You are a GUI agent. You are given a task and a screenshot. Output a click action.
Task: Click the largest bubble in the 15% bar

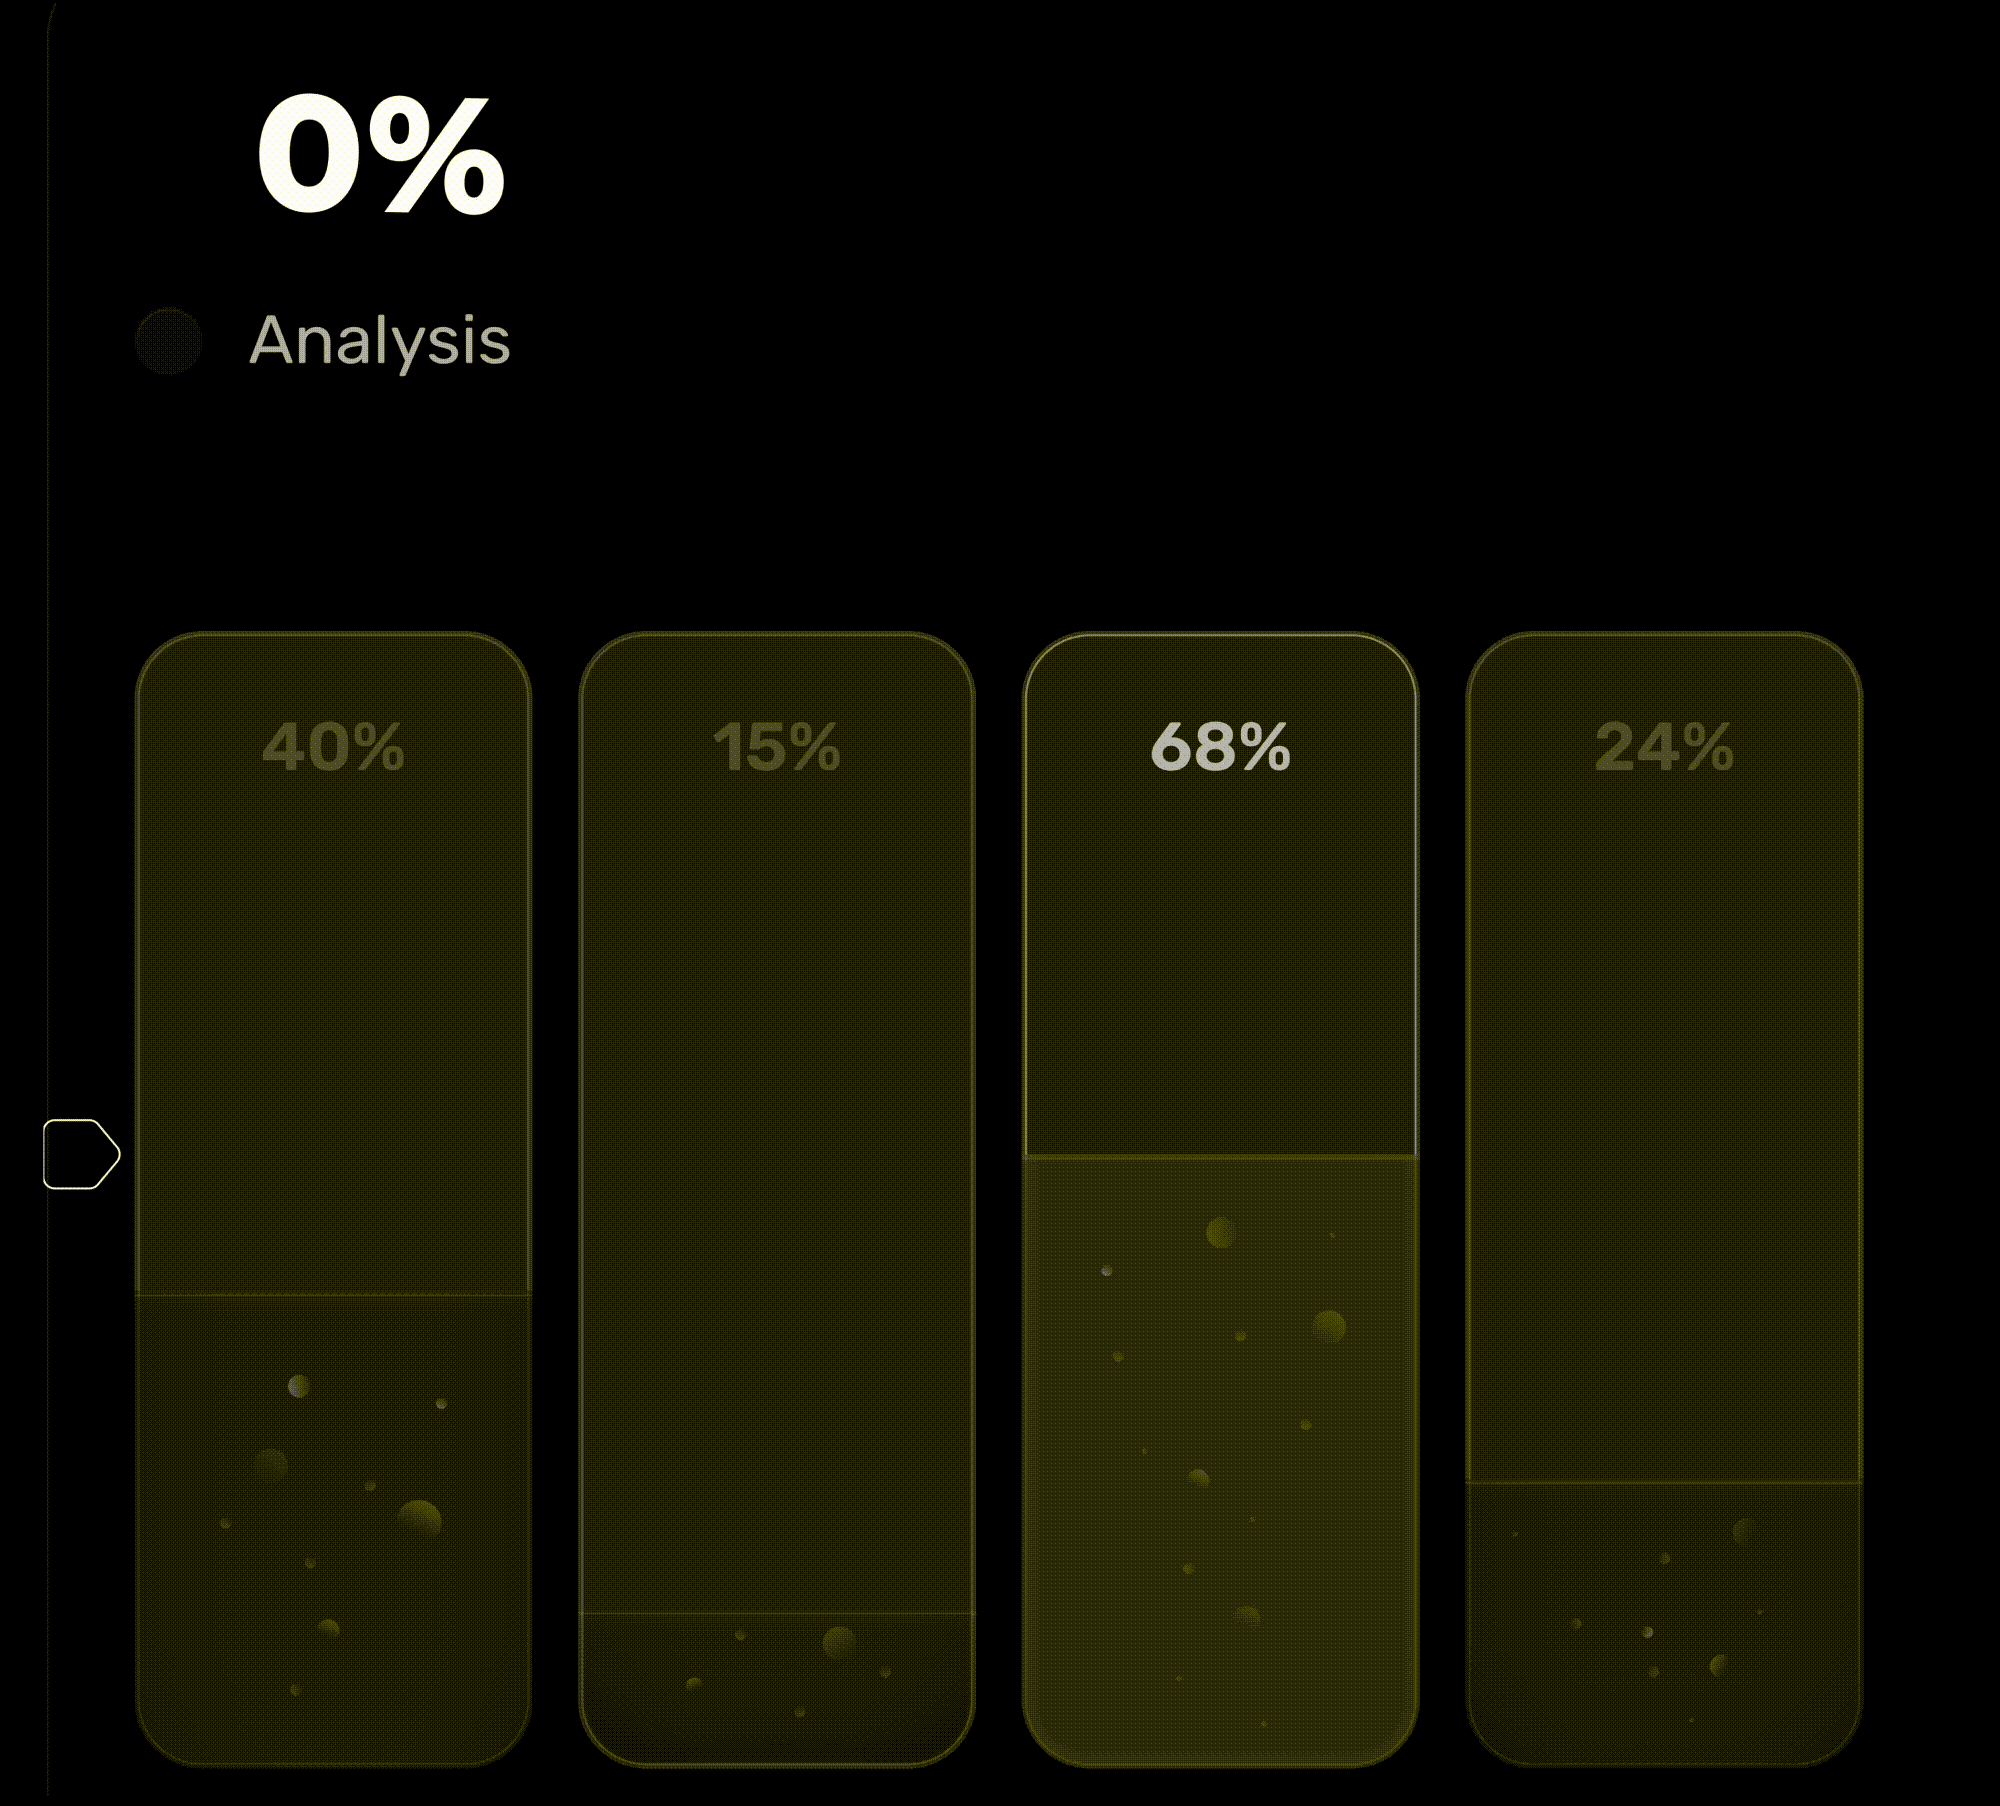tap(839, 1642)
